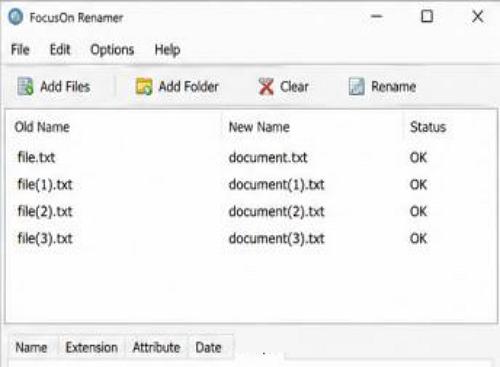The image size is (500, 367).
Task: Click the Rename button label
Action: (x=394, y=87)
